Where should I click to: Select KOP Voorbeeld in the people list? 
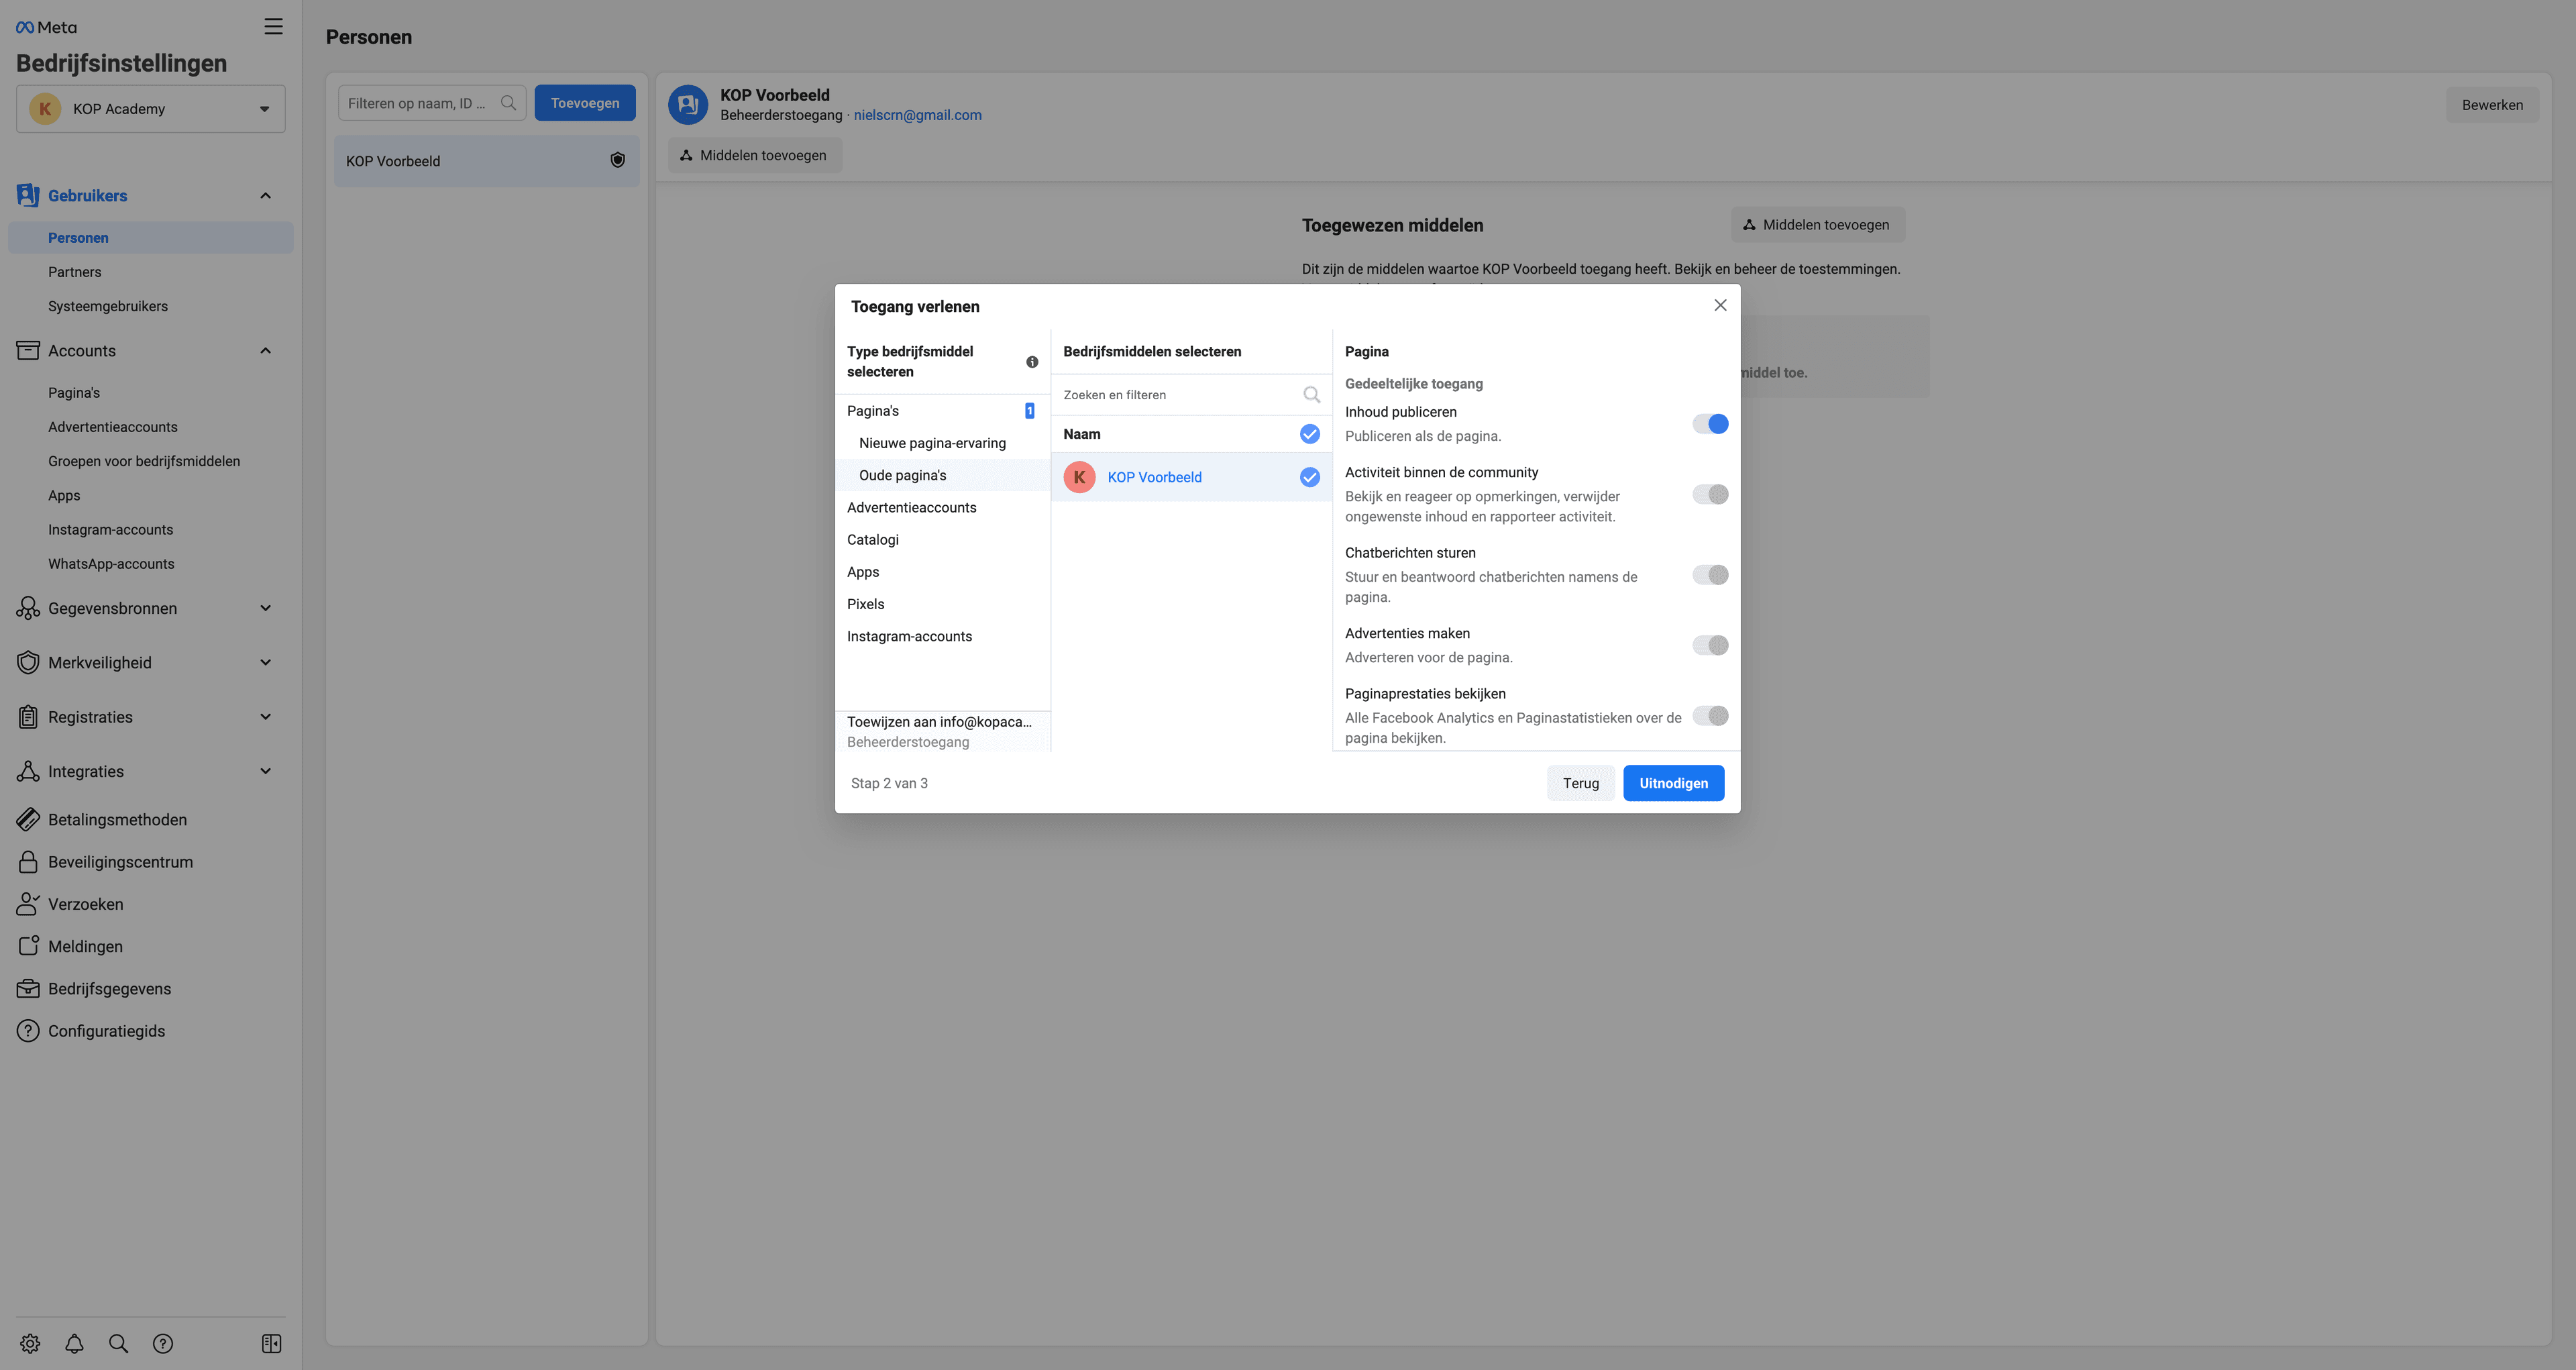(487, 161)
